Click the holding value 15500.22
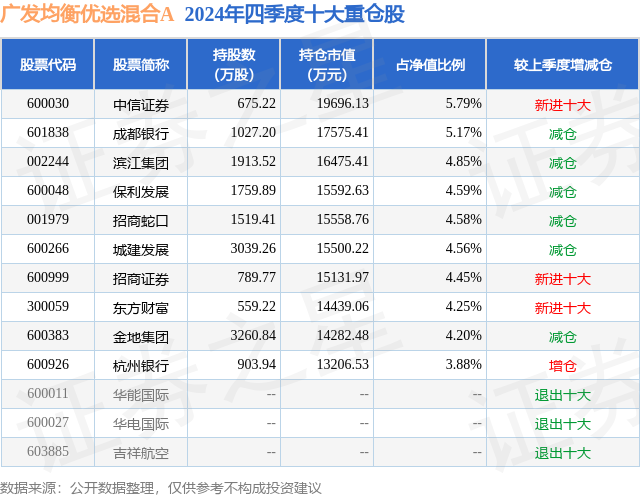This screenshot has height=497, width=640. tap(343, 248)
